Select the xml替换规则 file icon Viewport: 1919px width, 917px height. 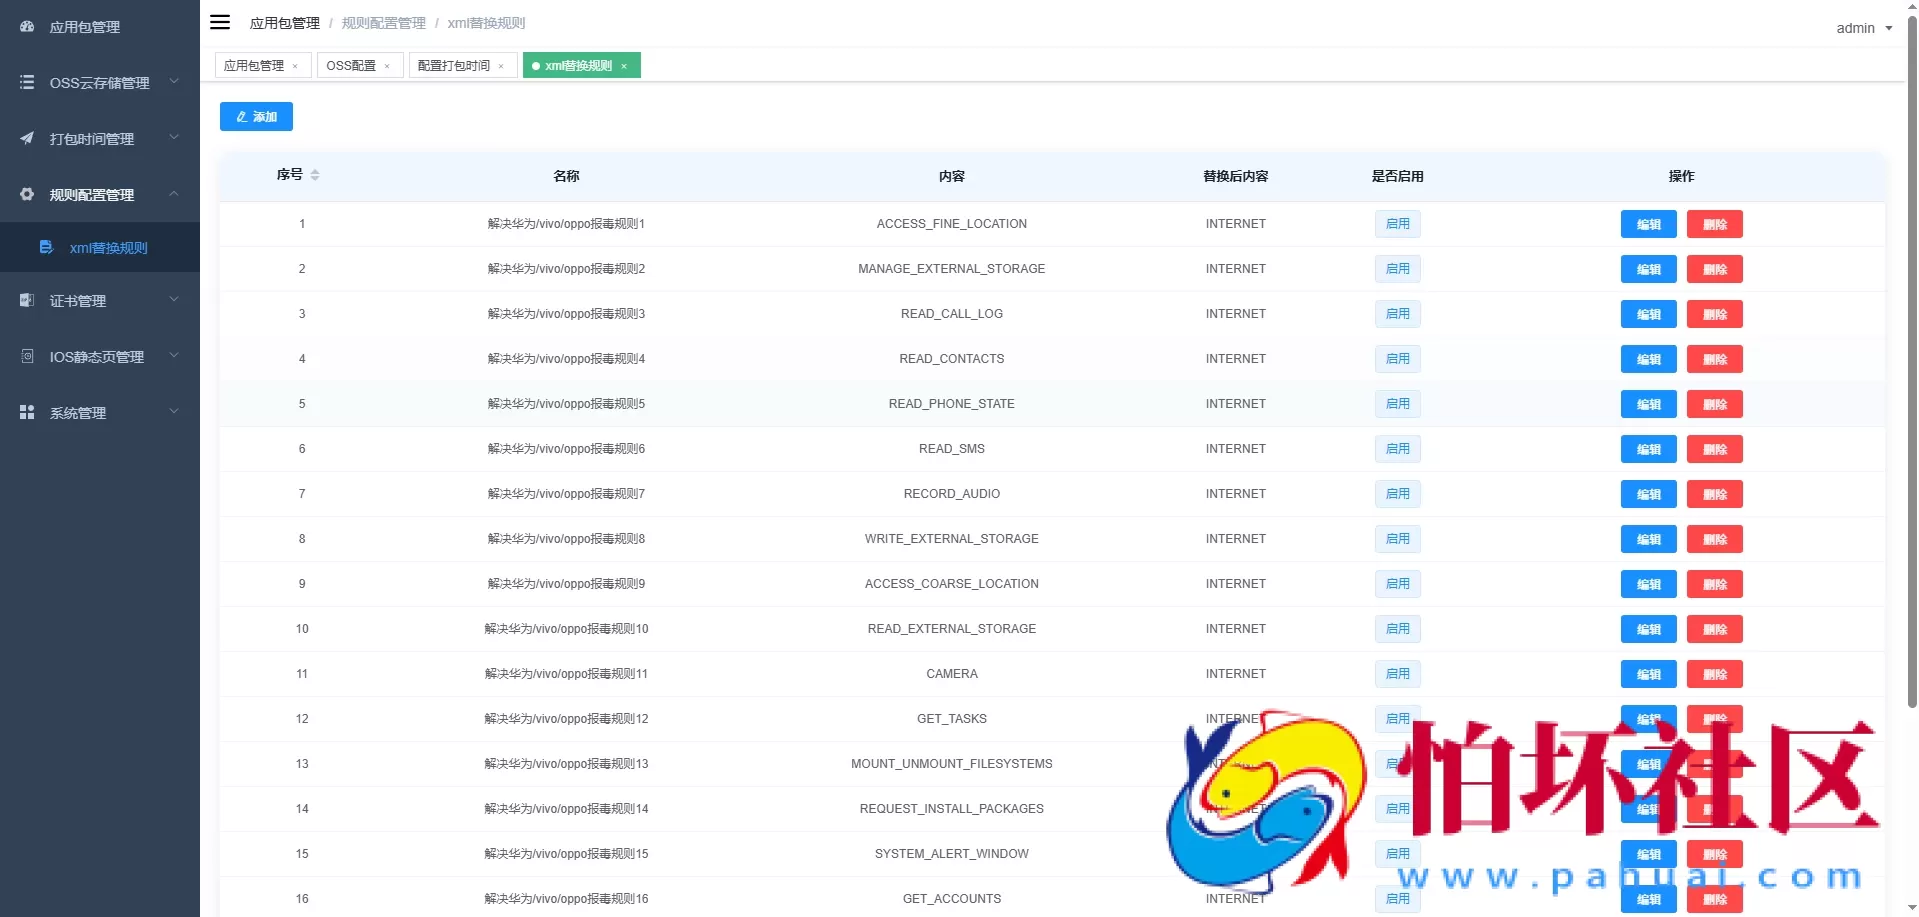47,247
